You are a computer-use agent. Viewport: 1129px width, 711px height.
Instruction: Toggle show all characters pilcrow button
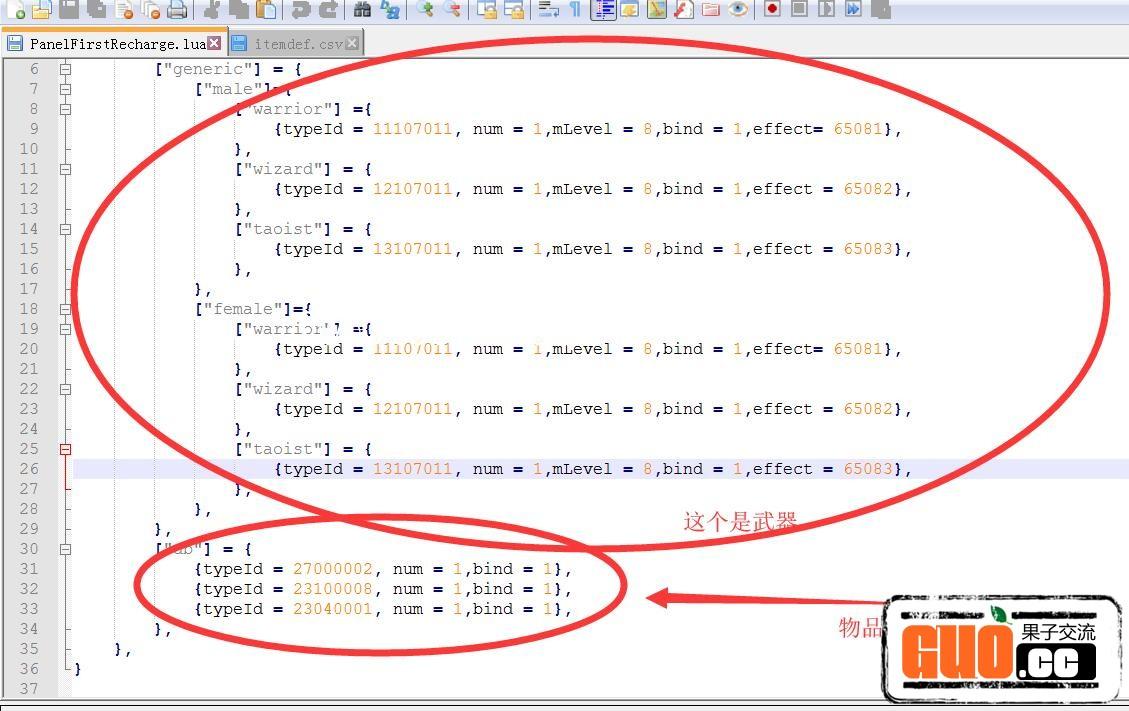[575, 10]
